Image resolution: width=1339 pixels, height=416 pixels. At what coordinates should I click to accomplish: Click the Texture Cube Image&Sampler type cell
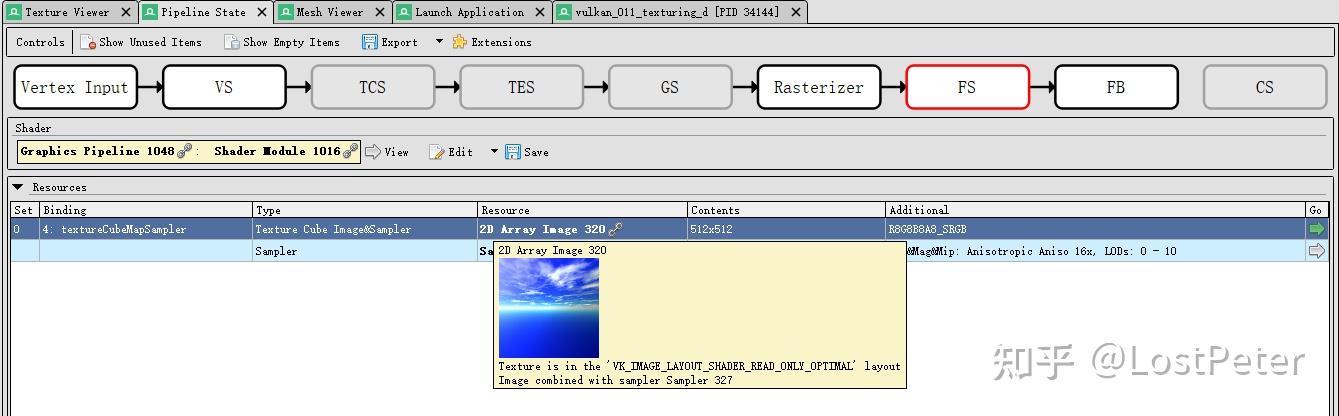click(365, 229)
